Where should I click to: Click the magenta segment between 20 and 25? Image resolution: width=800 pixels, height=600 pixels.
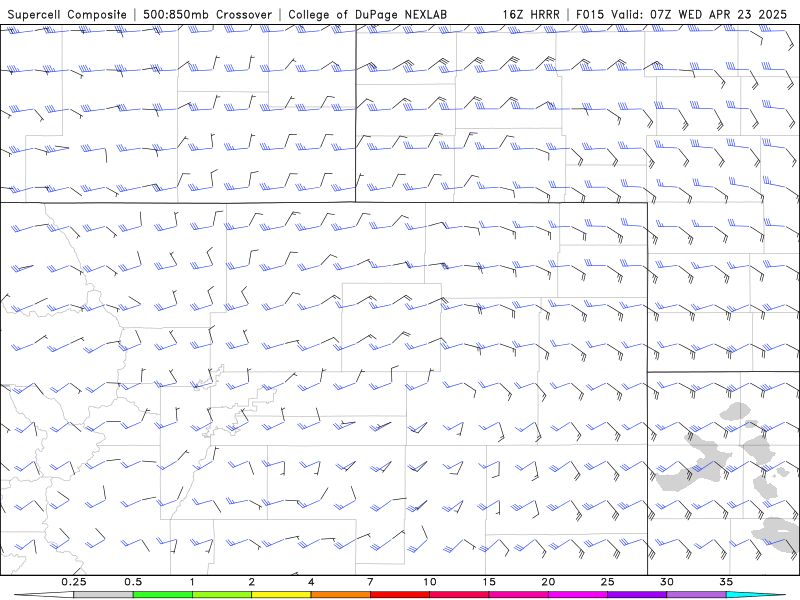578,595
